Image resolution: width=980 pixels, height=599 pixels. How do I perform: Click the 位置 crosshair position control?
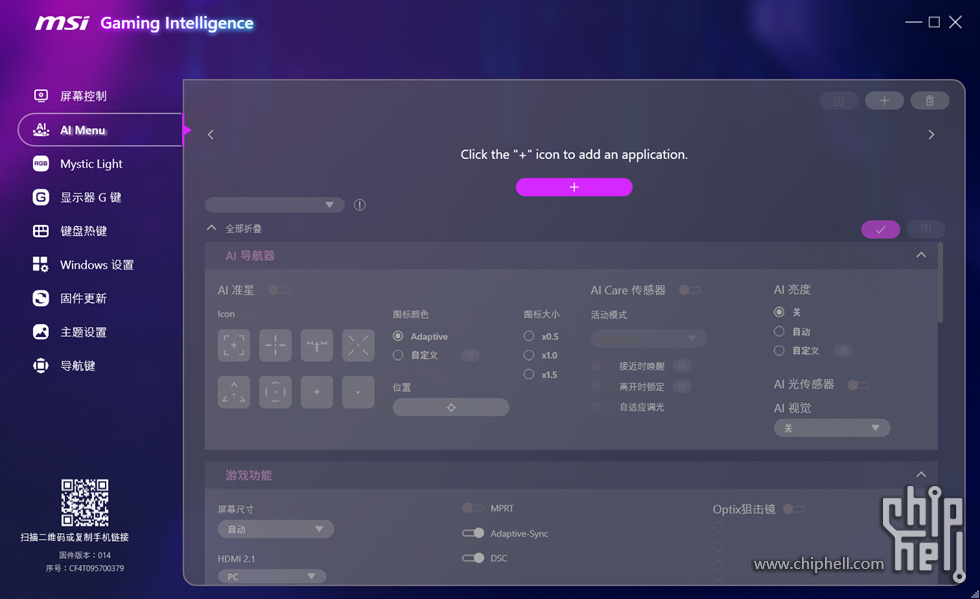point(451,407)
